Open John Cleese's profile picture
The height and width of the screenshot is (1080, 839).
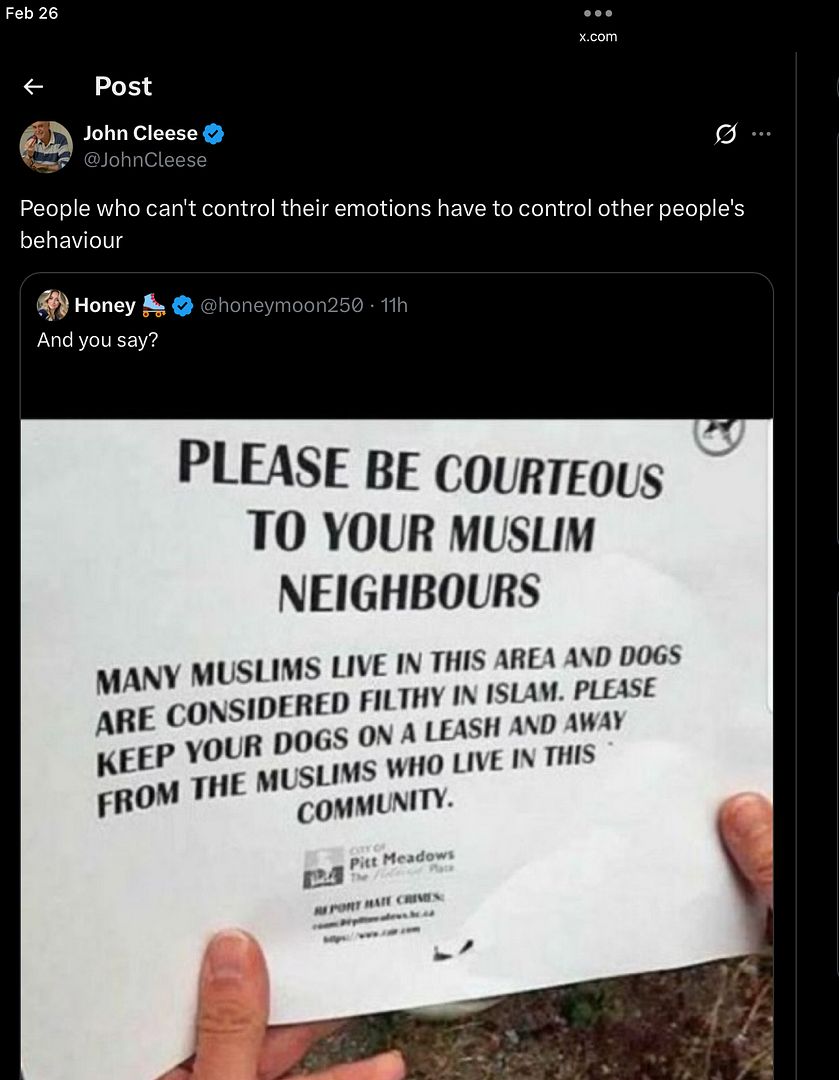[46, 146]
